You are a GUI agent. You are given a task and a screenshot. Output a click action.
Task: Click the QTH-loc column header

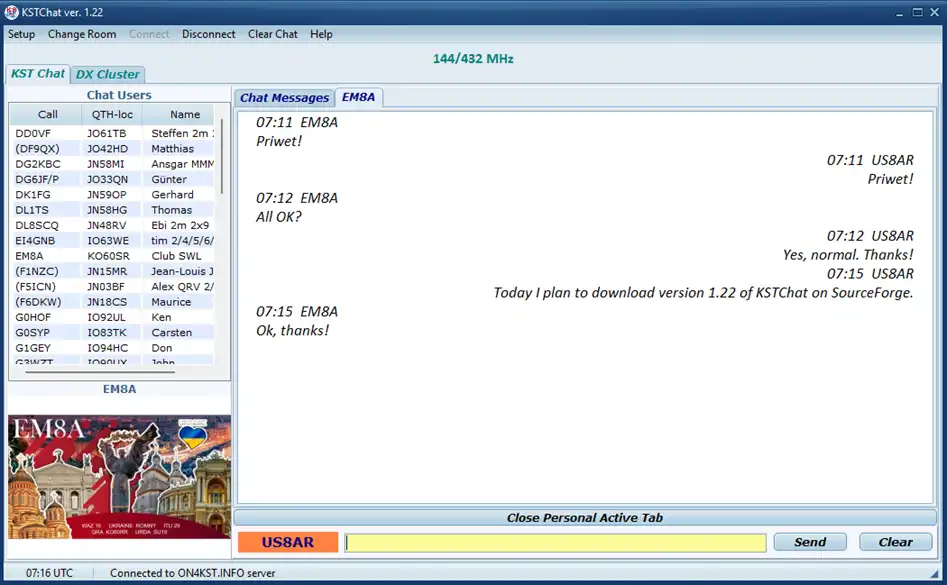click(x=112, y=114)
